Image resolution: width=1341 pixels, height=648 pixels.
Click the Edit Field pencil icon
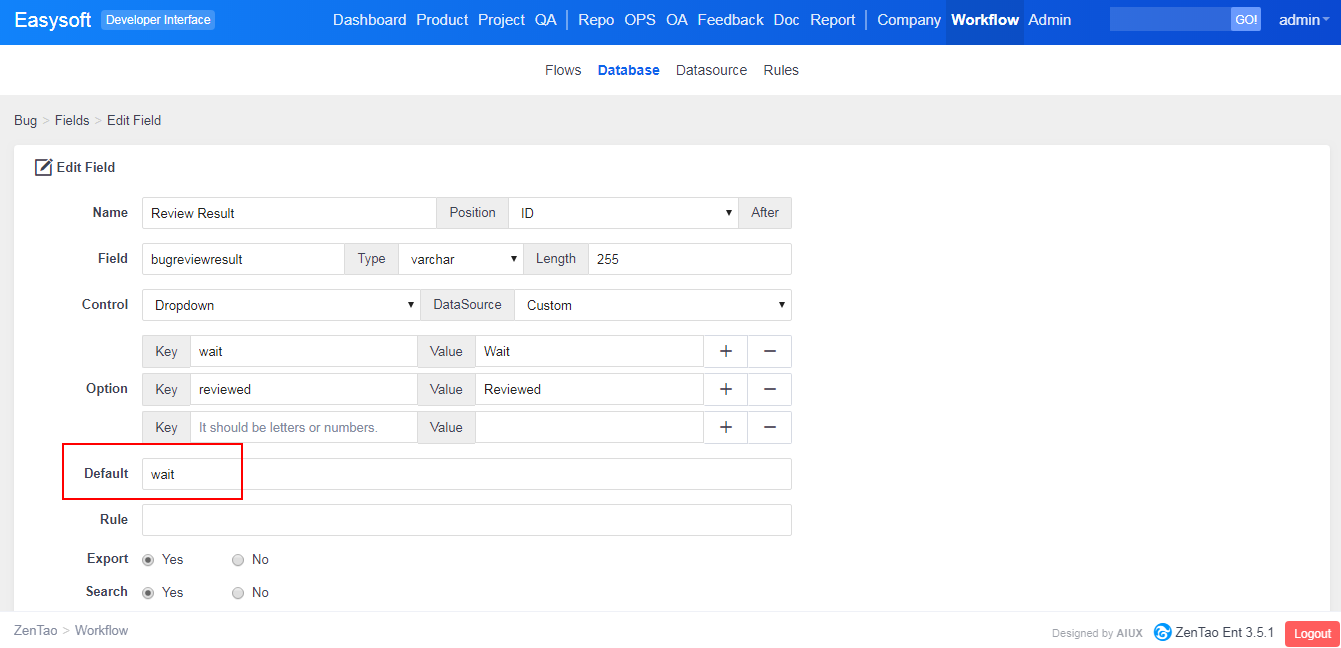pyautogui.click(x=43, y=168)
